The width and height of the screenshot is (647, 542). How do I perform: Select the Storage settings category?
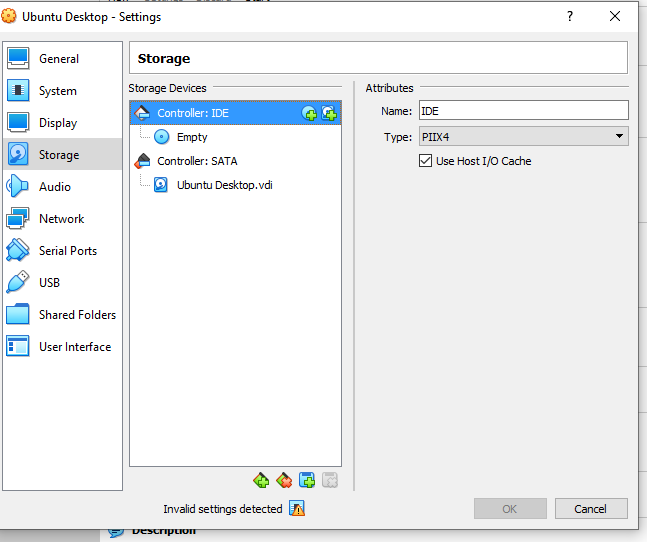pos(62,155)
